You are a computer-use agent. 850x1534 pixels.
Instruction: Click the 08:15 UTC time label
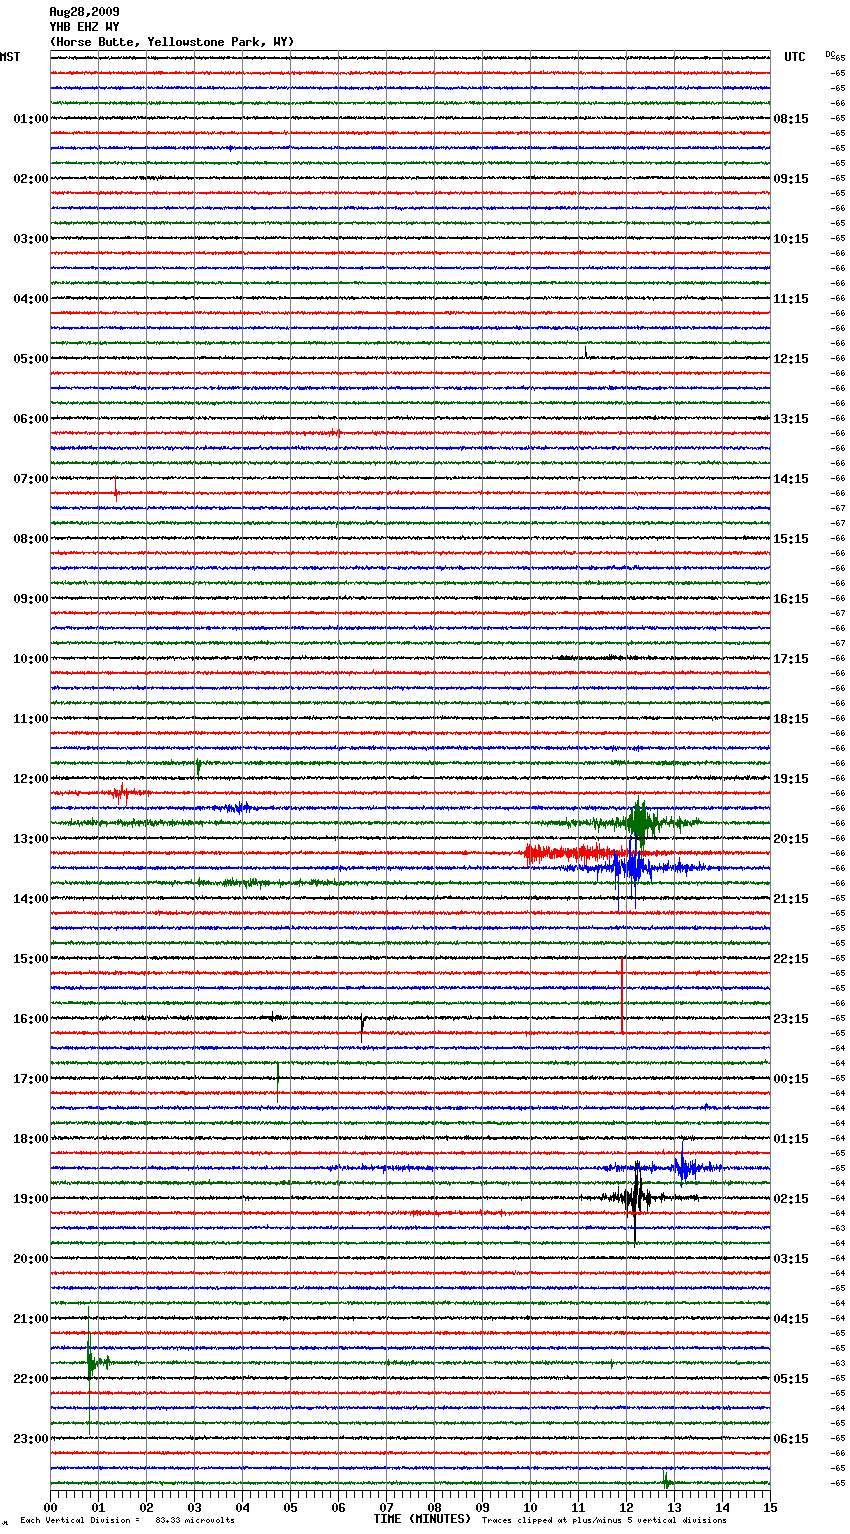[791, 119]
